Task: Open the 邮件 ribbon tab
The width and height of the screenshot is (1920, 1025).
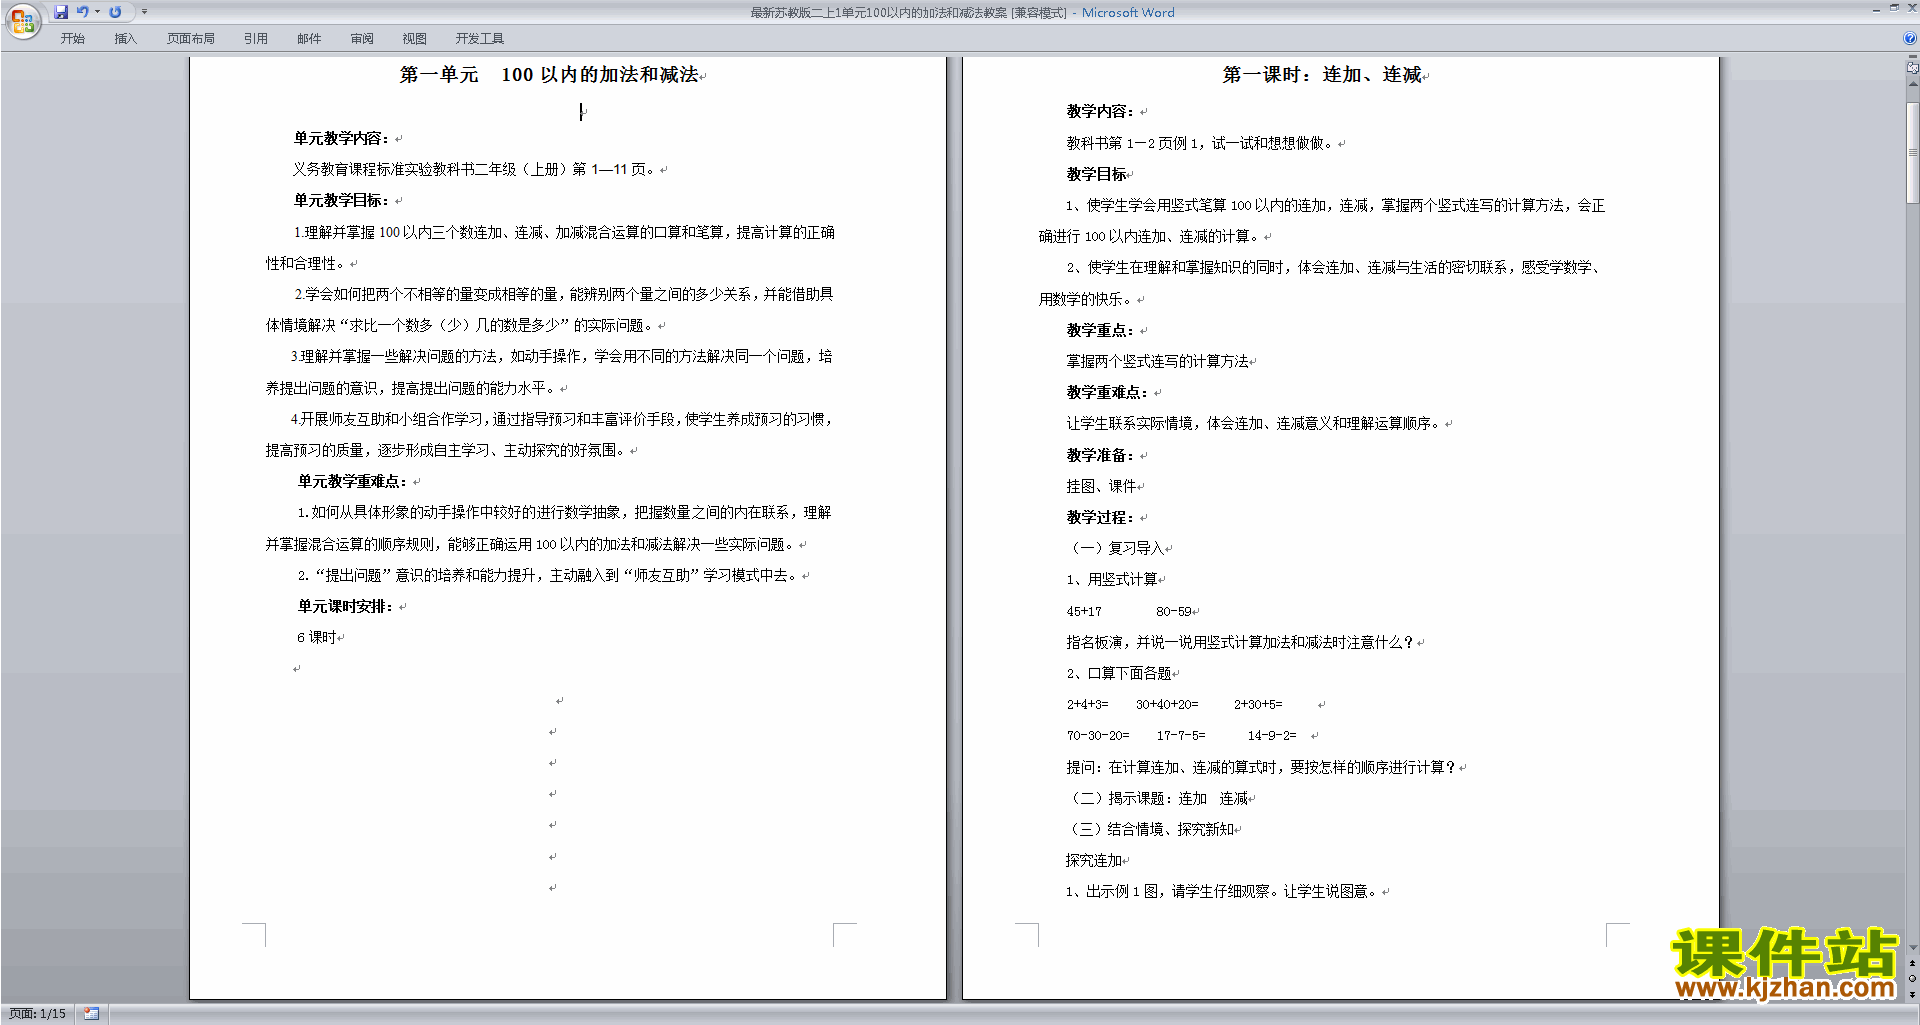Action: pyautogui.click(x=309, y=39)
